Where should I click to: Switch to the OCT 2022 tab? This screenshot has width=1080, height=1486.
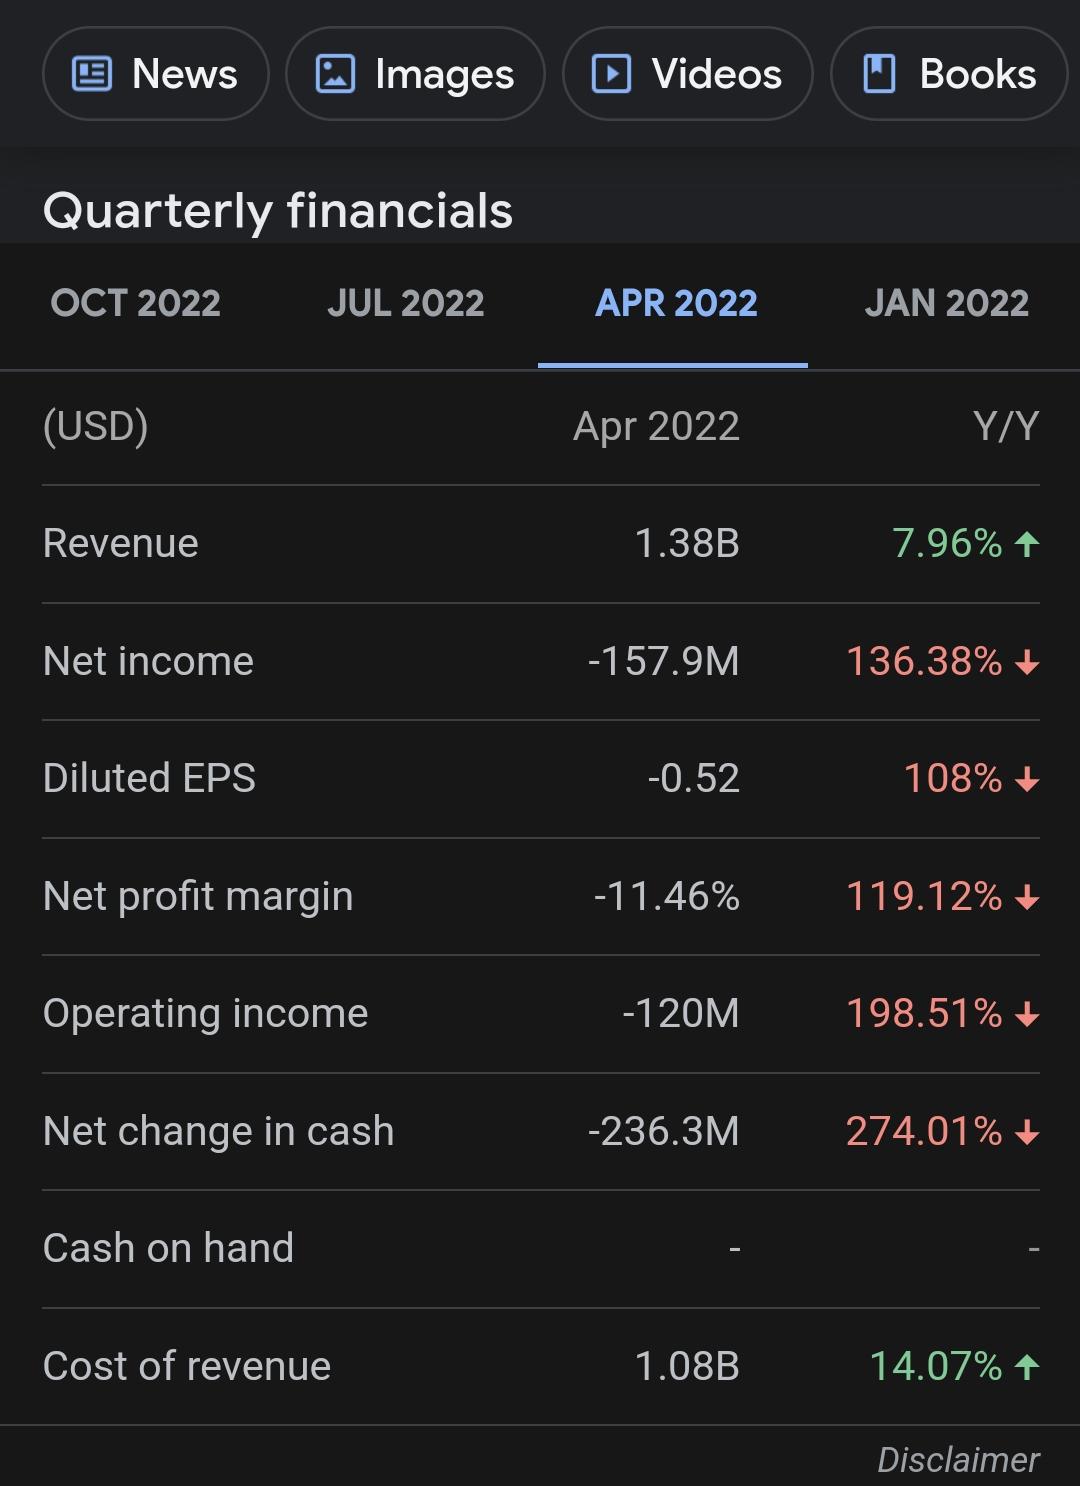tap(136, 303)
